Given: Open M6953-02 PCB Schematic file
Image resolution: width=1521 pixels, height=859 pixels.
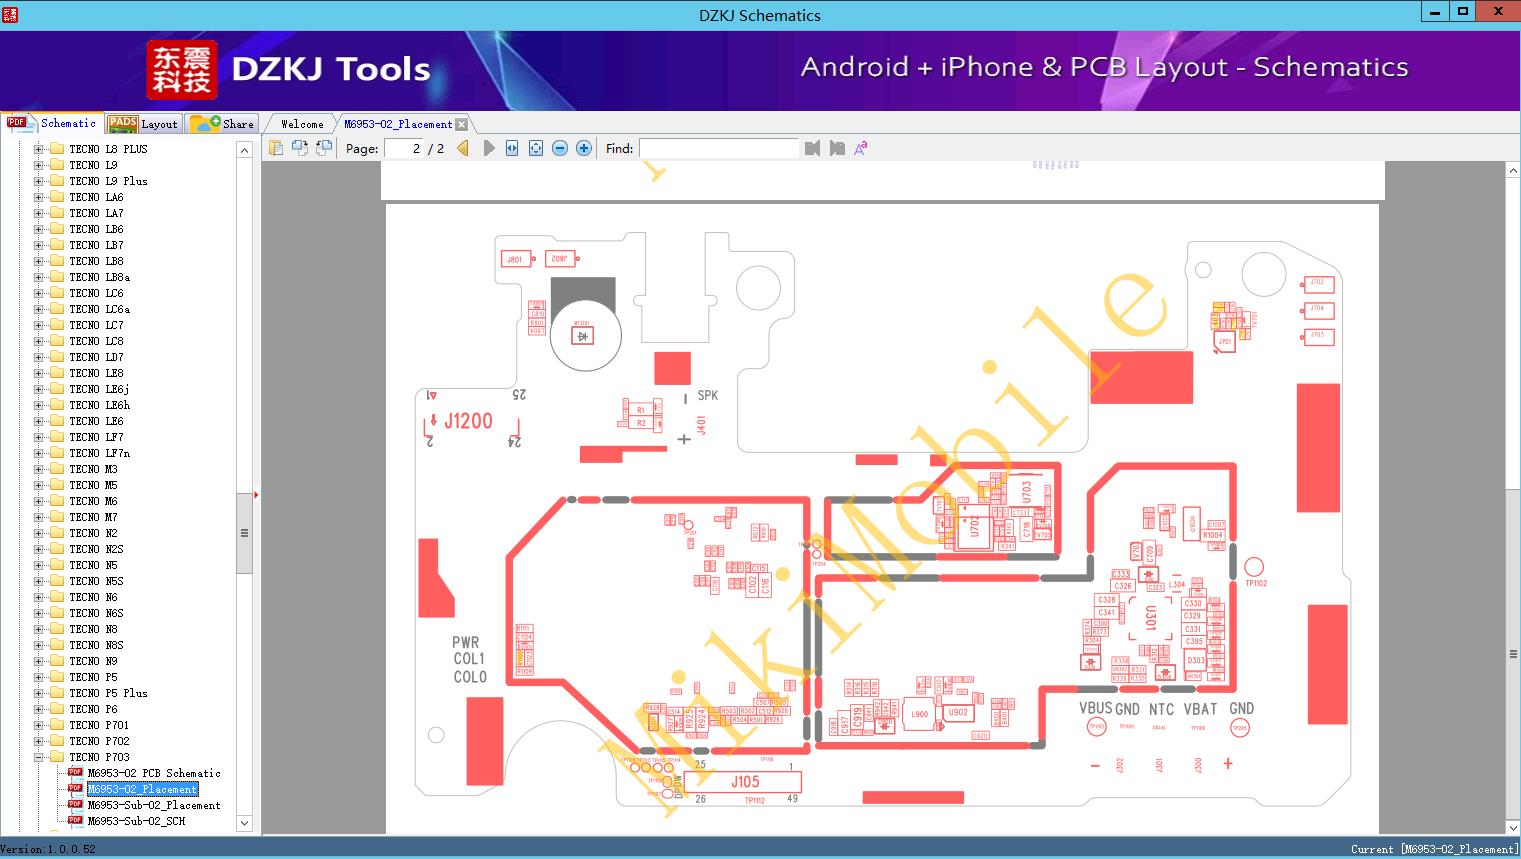Looking at the screenshot, I should pos(154,773).
